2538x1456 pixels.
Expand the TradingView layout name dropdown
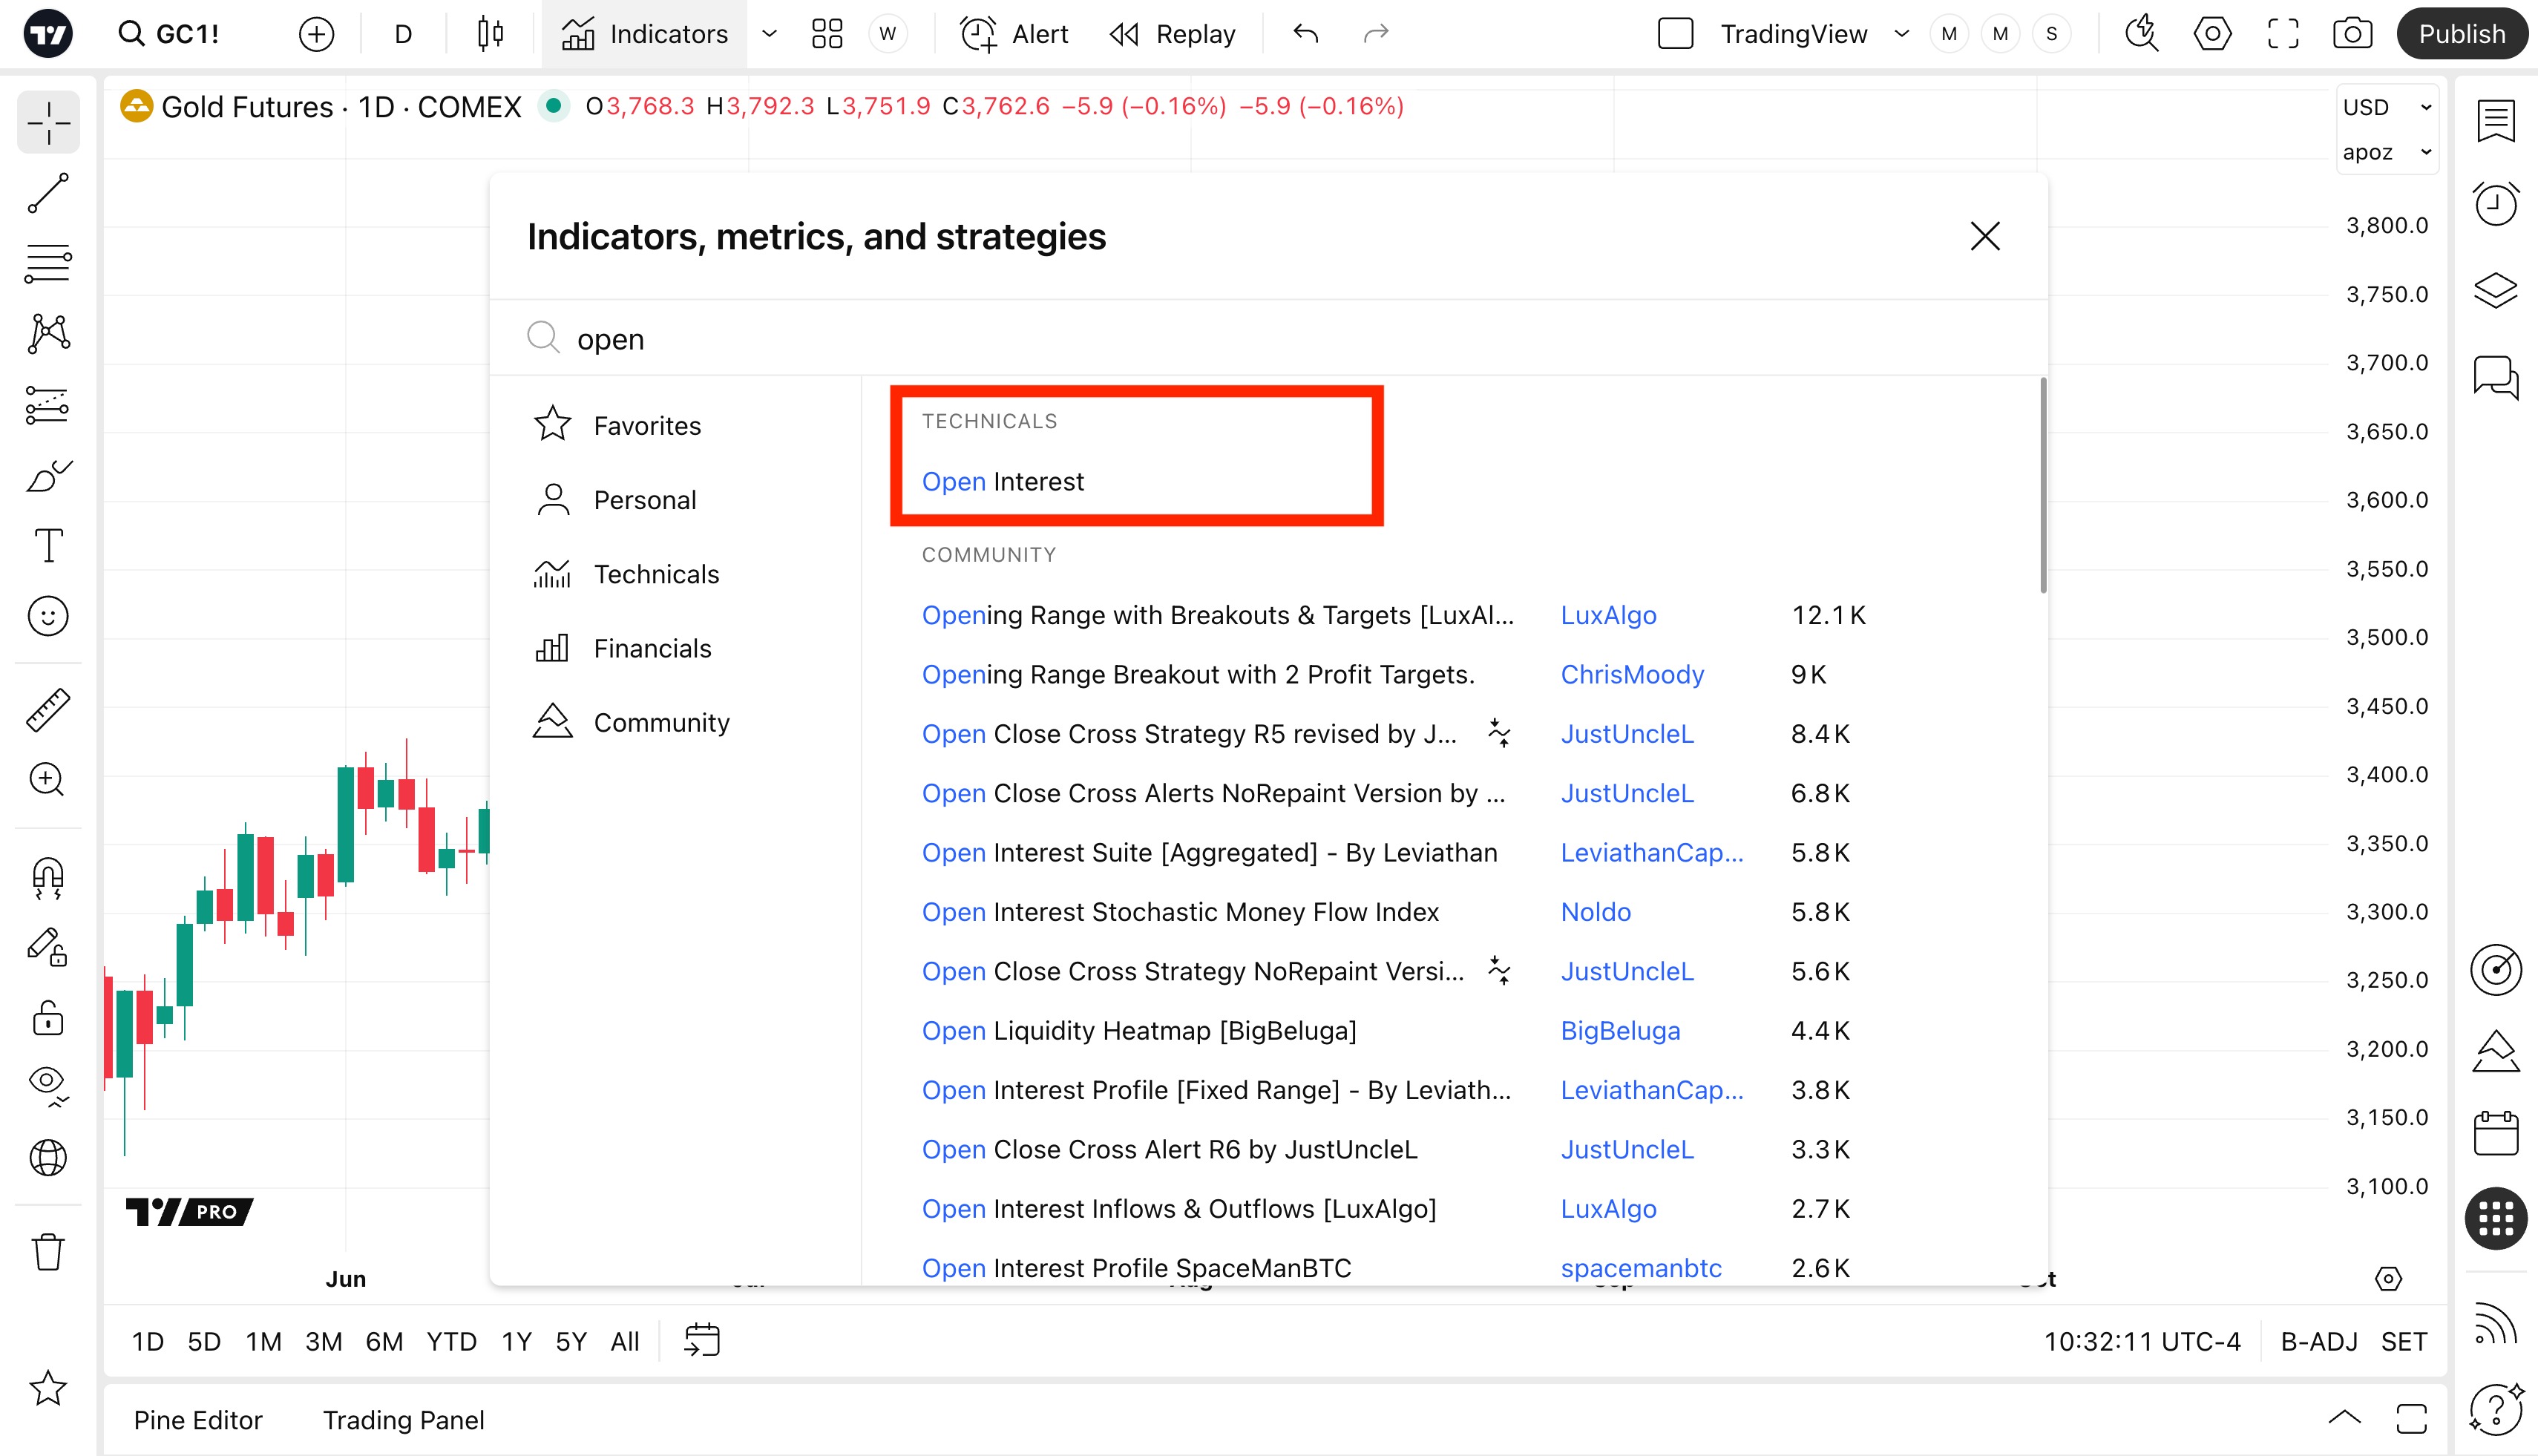pyautogui.click(x=1901, y=34)
